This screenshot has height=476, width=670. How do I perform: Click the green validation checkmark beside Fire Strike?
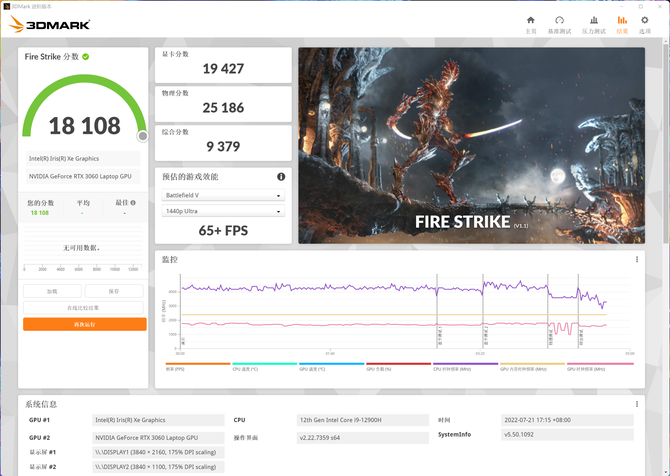86,57
